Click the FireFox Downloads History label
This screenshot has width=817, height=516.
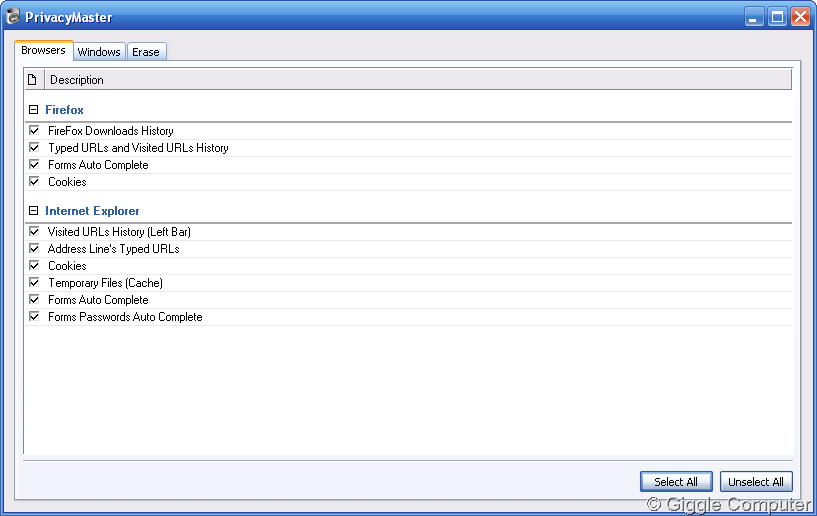coord(110,131)
